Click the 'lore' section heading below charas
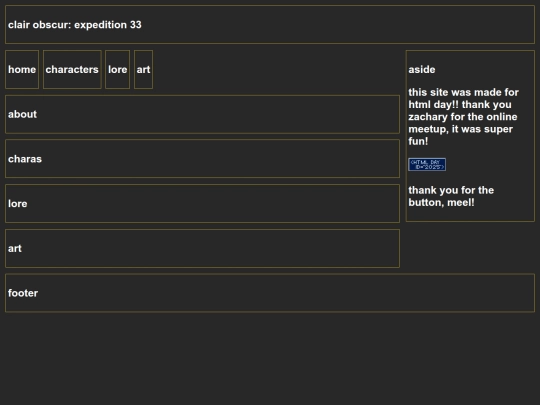Viewport: 540px width, 405px height. pos(18,204)
